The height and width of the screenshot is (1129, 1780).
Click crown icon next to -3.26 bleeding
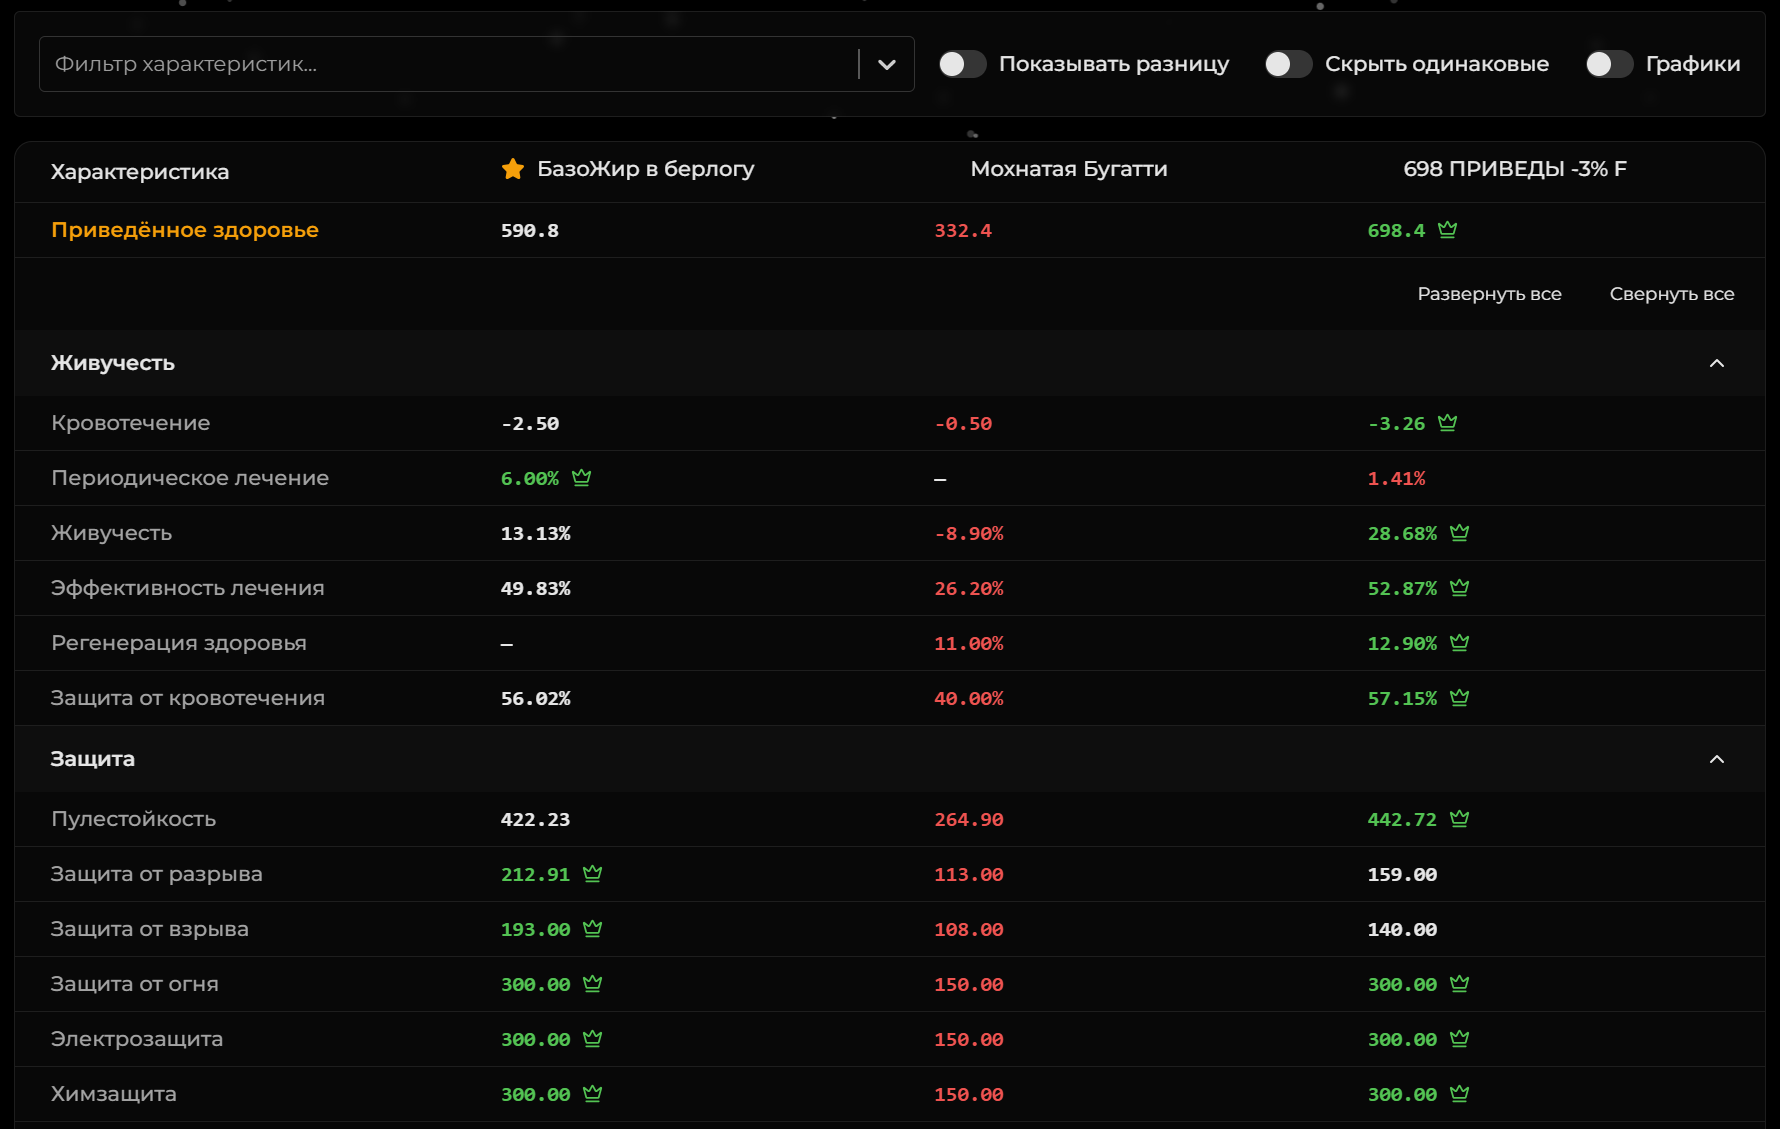pos(1447,423)
